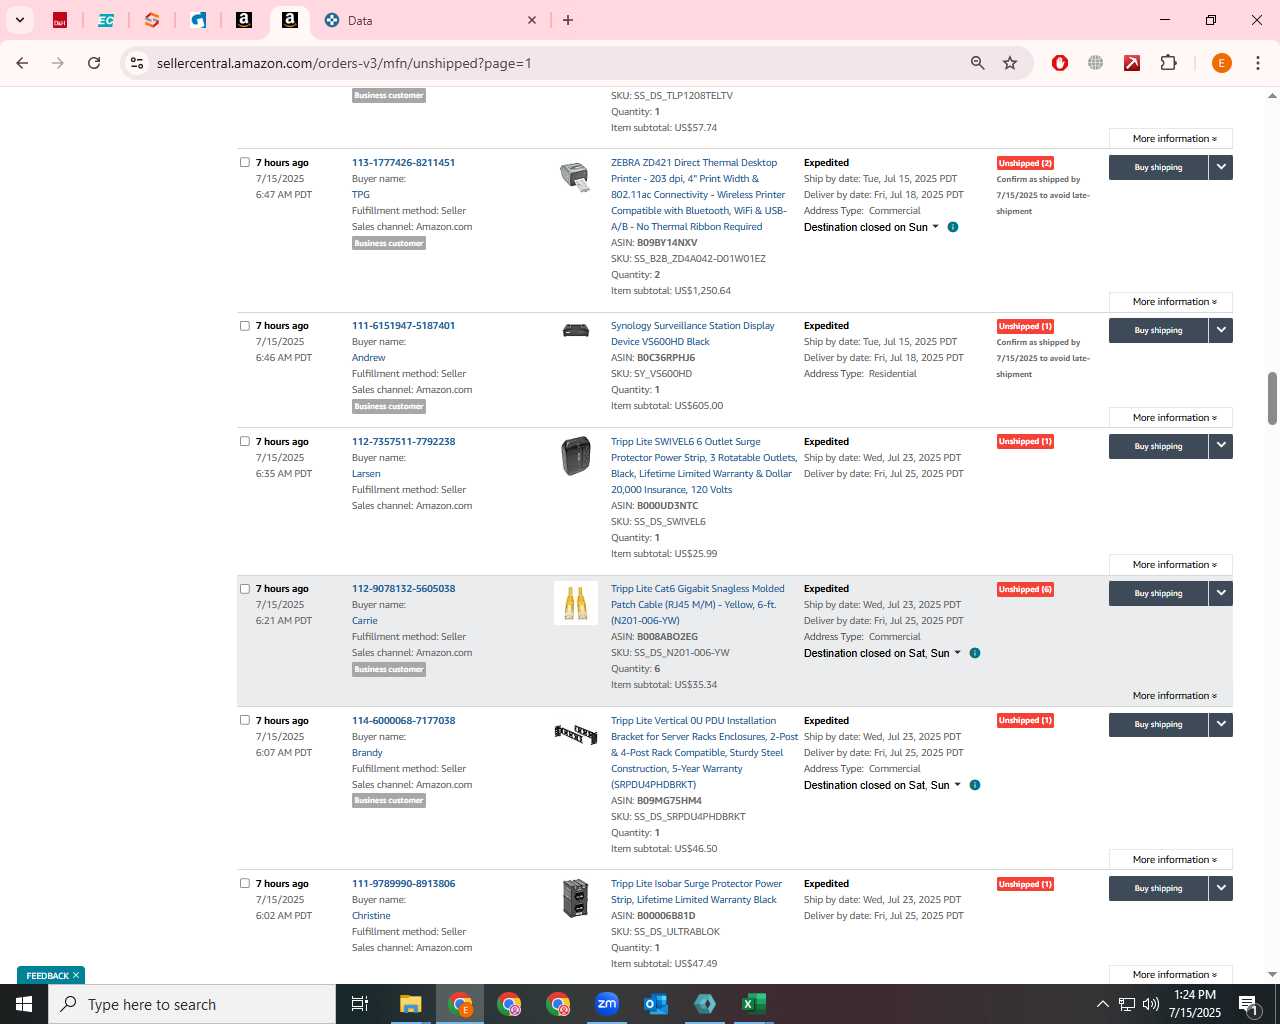The width and height of the screenshot is (1280, 1024).
Task: Switch to the active Amazon tab
Action: 290,20
